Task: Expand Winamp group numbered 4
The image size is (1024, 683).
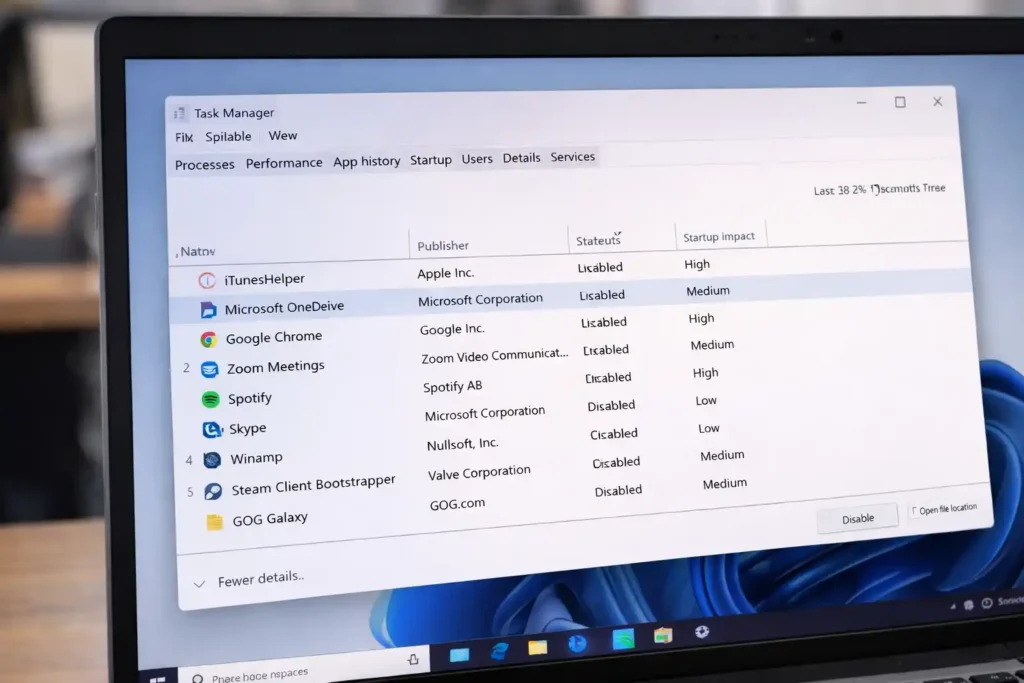Action: click(189, 460)
